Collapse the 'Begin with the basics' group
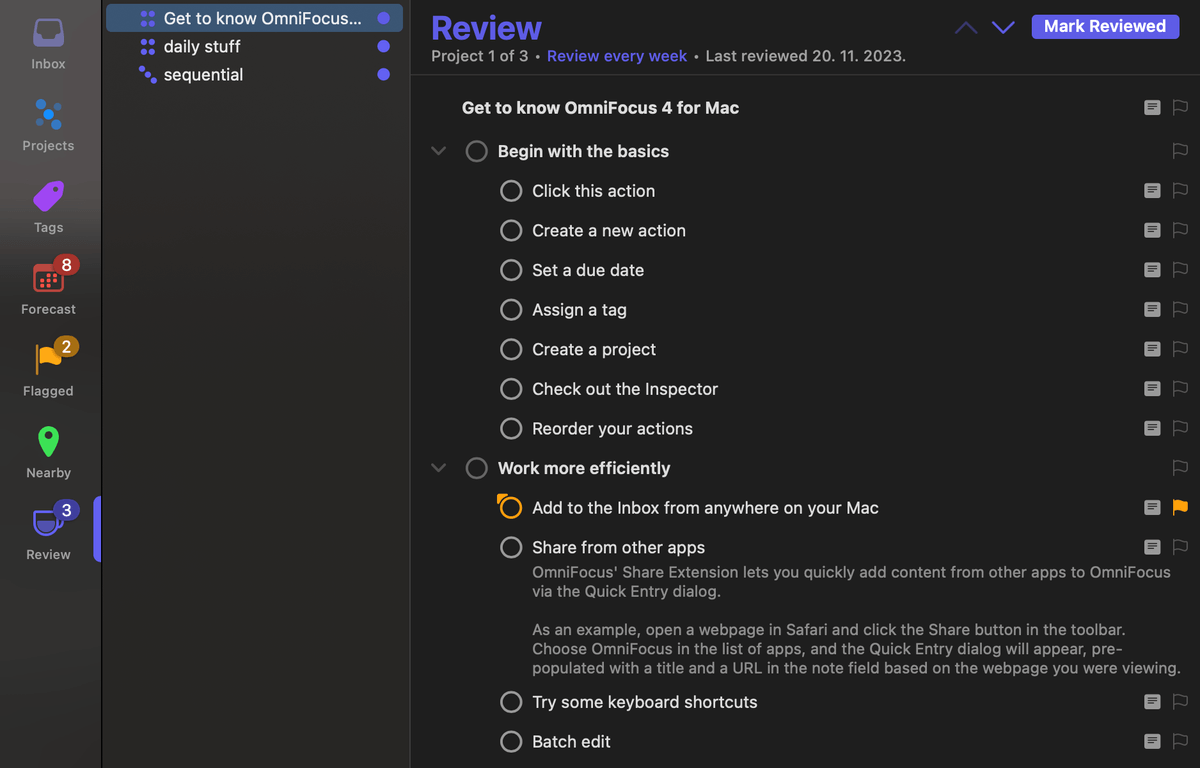The width and height of the screenshot is (1200, 768). pos(438,150)
